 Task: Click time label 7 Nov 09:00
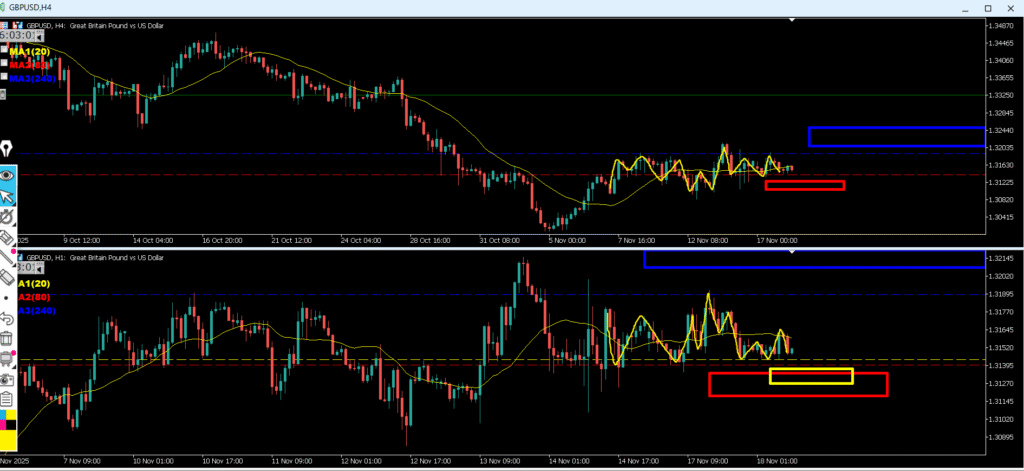[80, 461]
